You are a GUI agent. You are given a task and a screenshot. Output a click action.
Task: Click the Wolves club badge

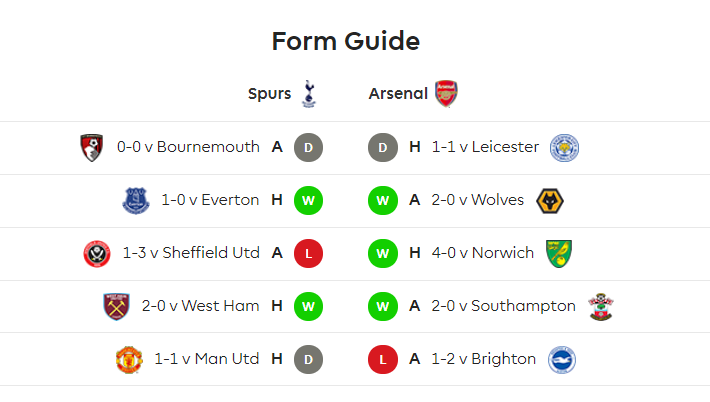[x=550, y=201]
